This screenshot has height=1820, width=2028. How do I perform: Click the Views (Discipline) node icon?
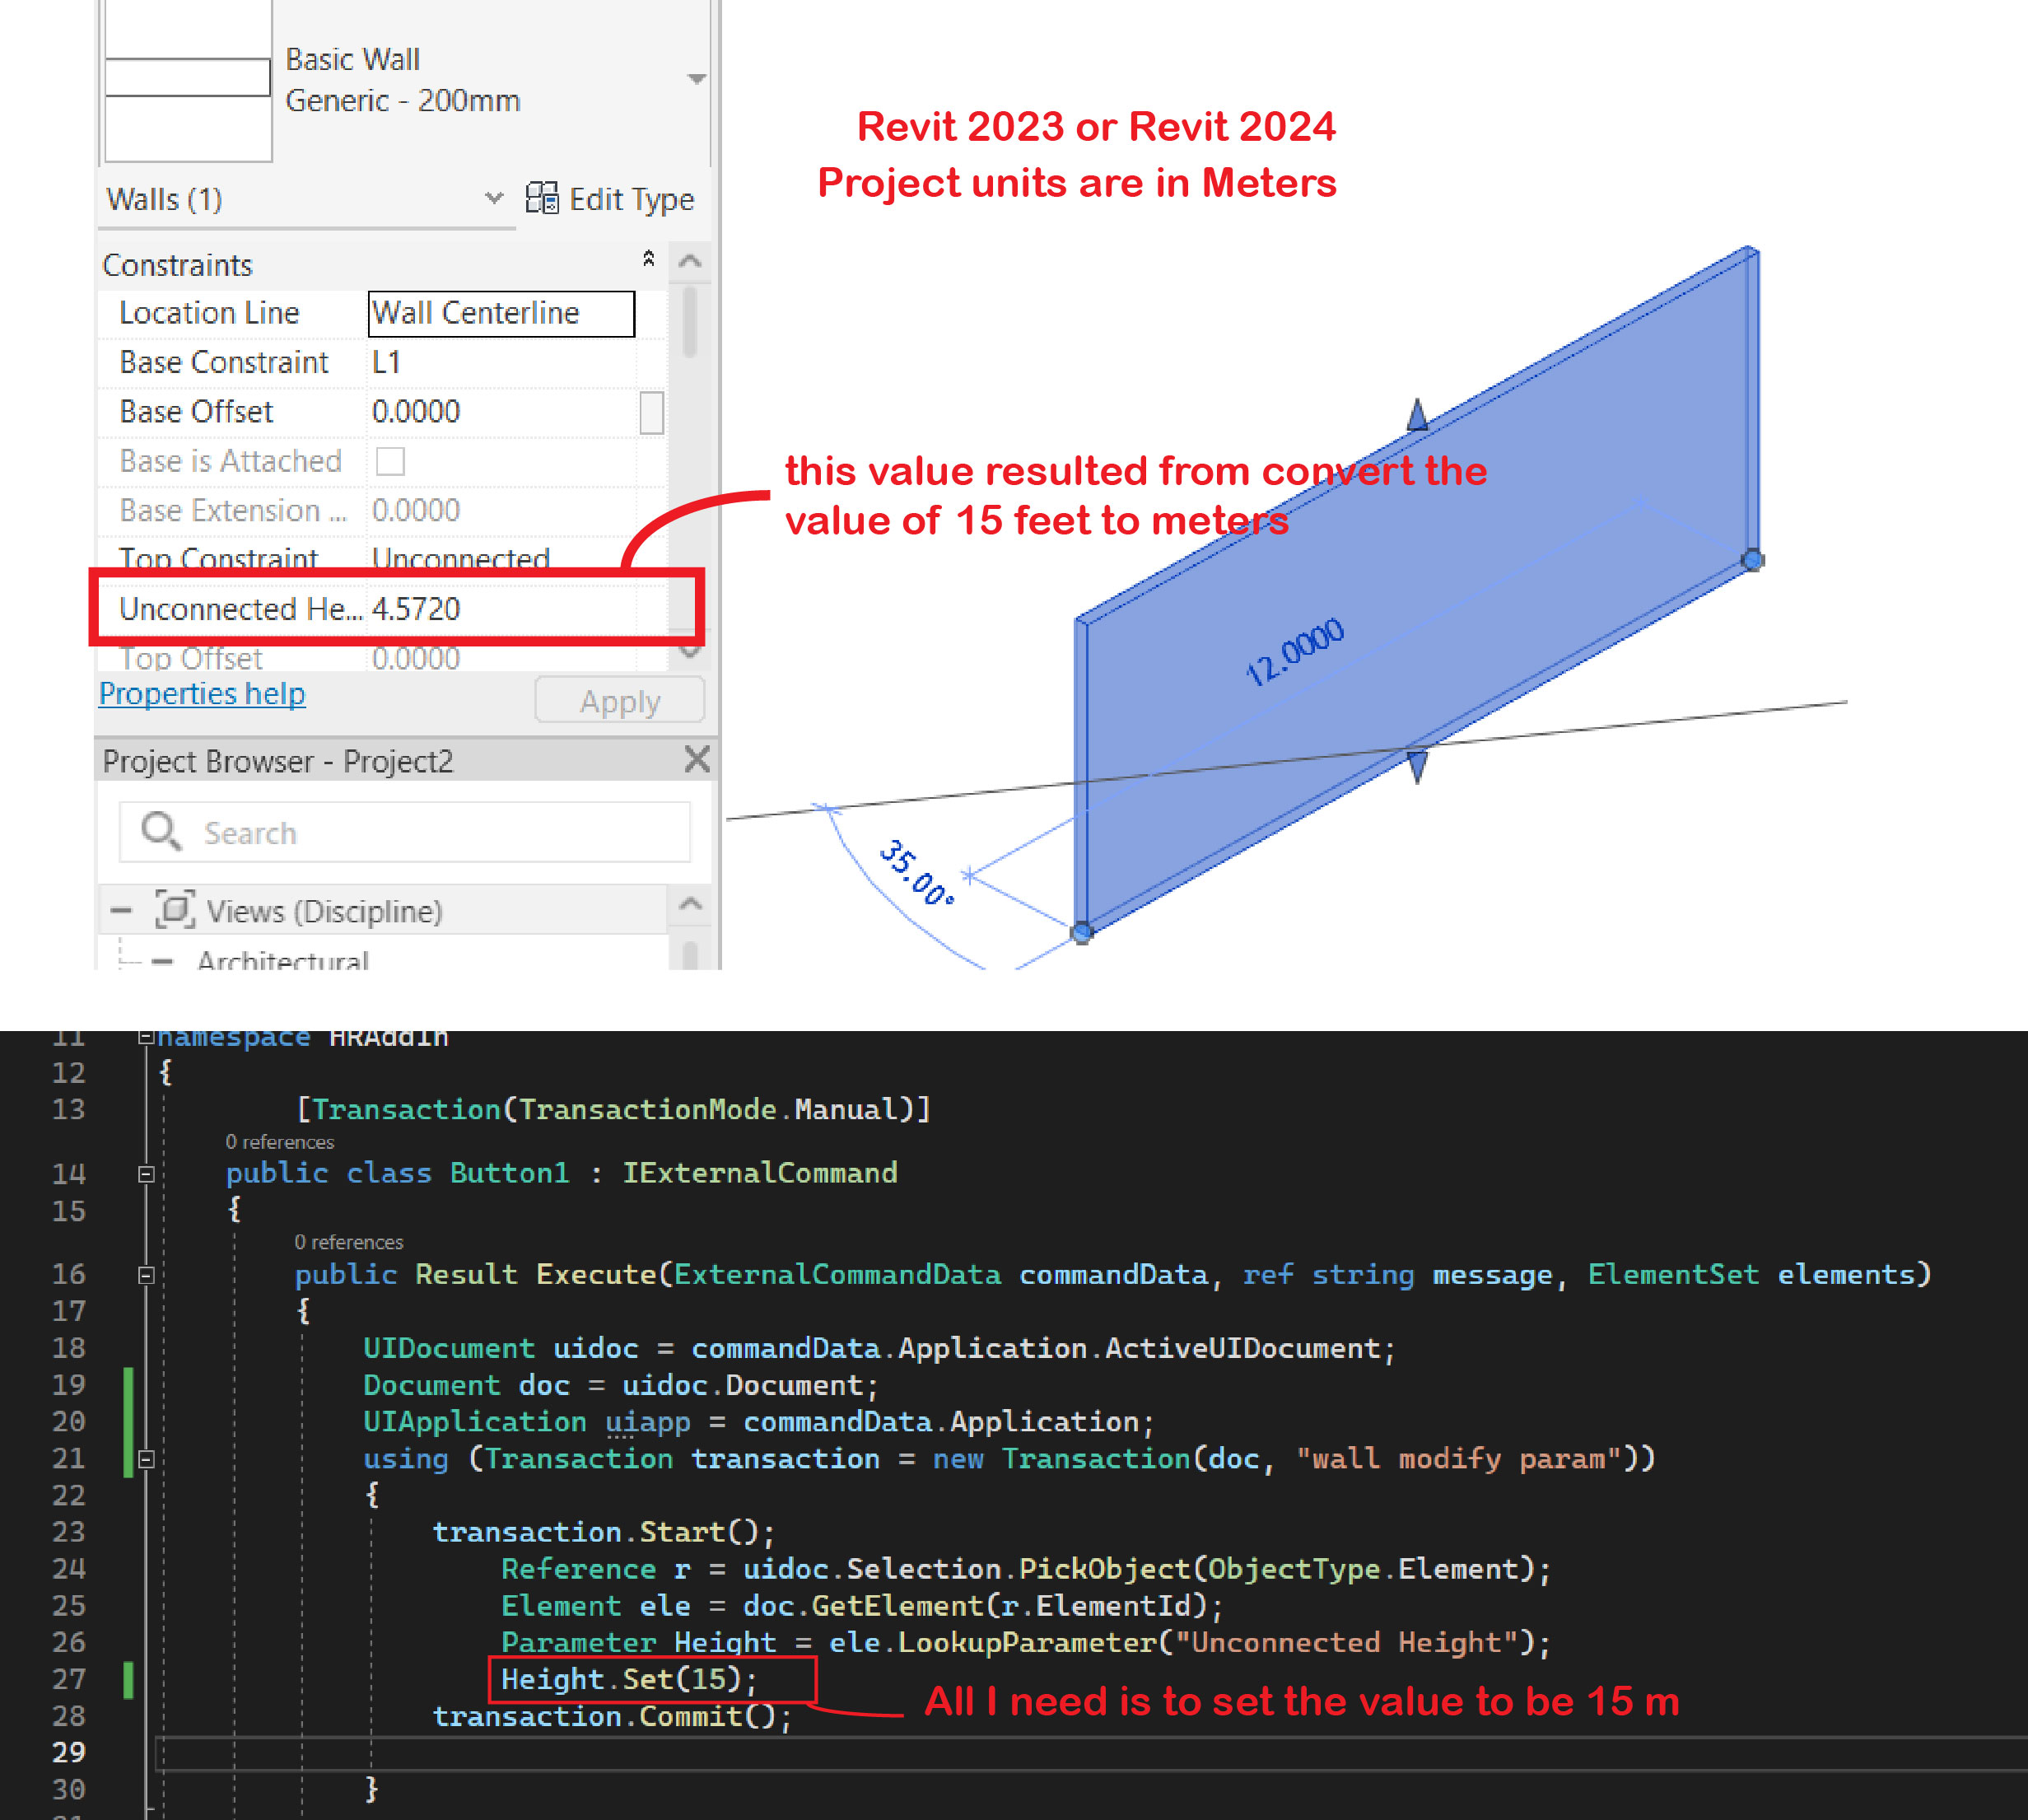click(x=174, y=910)
